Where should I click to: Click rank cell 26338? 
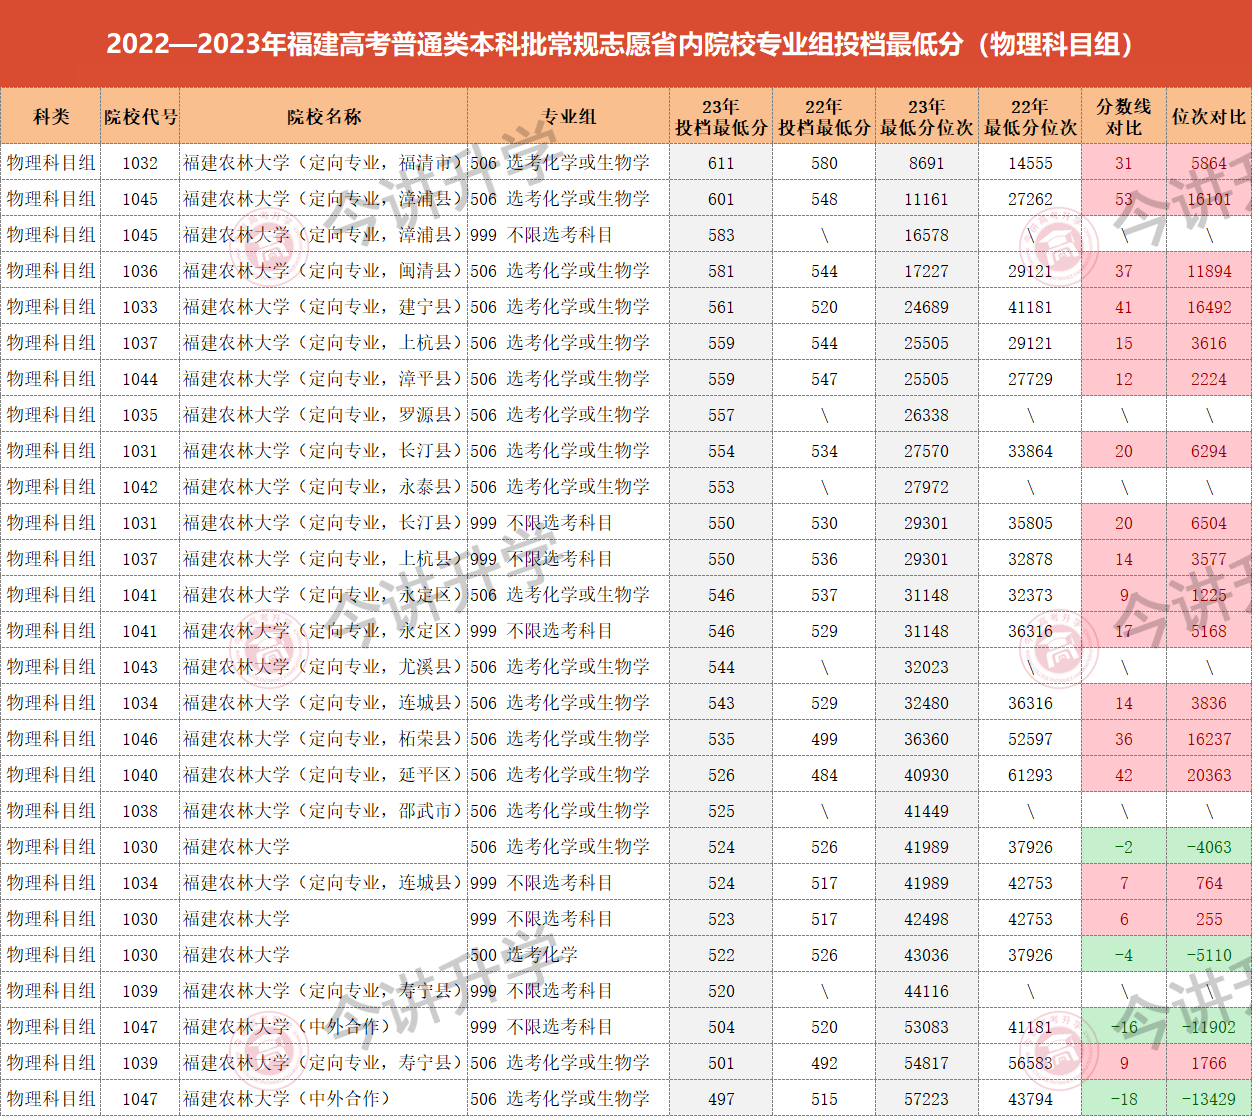coord(927,415)
